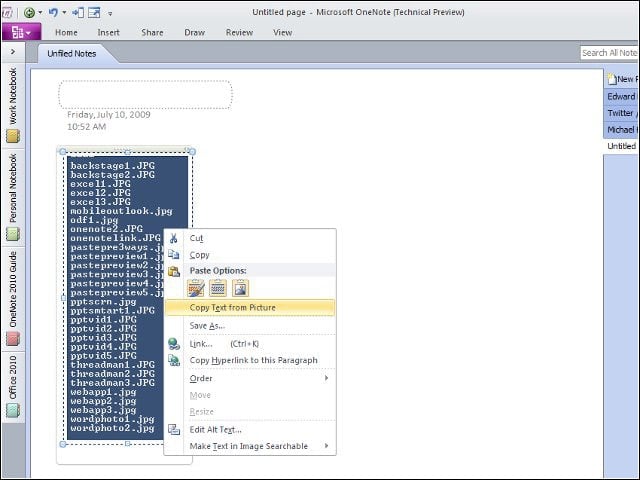Viewport: 640px width, 480px height.
Task: Switch to the Draw ribbon tab
Action: click(x=195, y=32)
